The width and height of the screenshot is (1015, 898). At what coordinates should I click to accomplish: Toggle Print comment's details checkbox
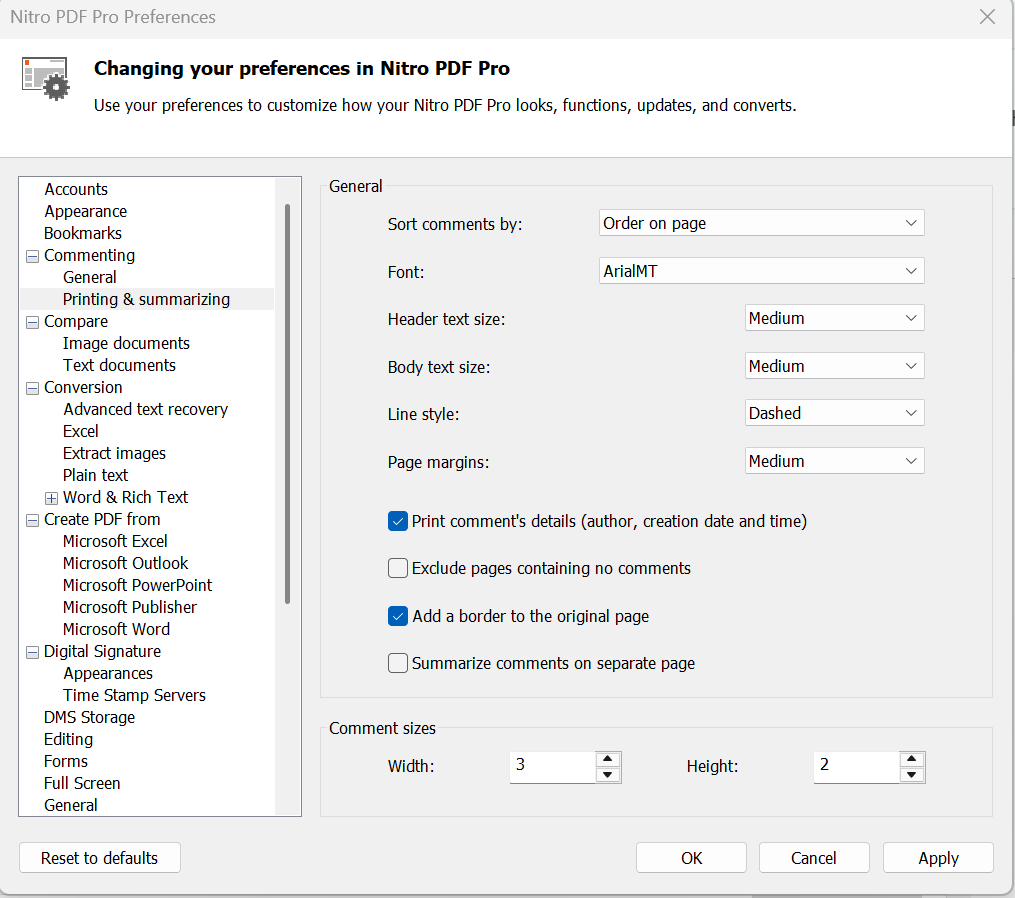tap(397, 521)
